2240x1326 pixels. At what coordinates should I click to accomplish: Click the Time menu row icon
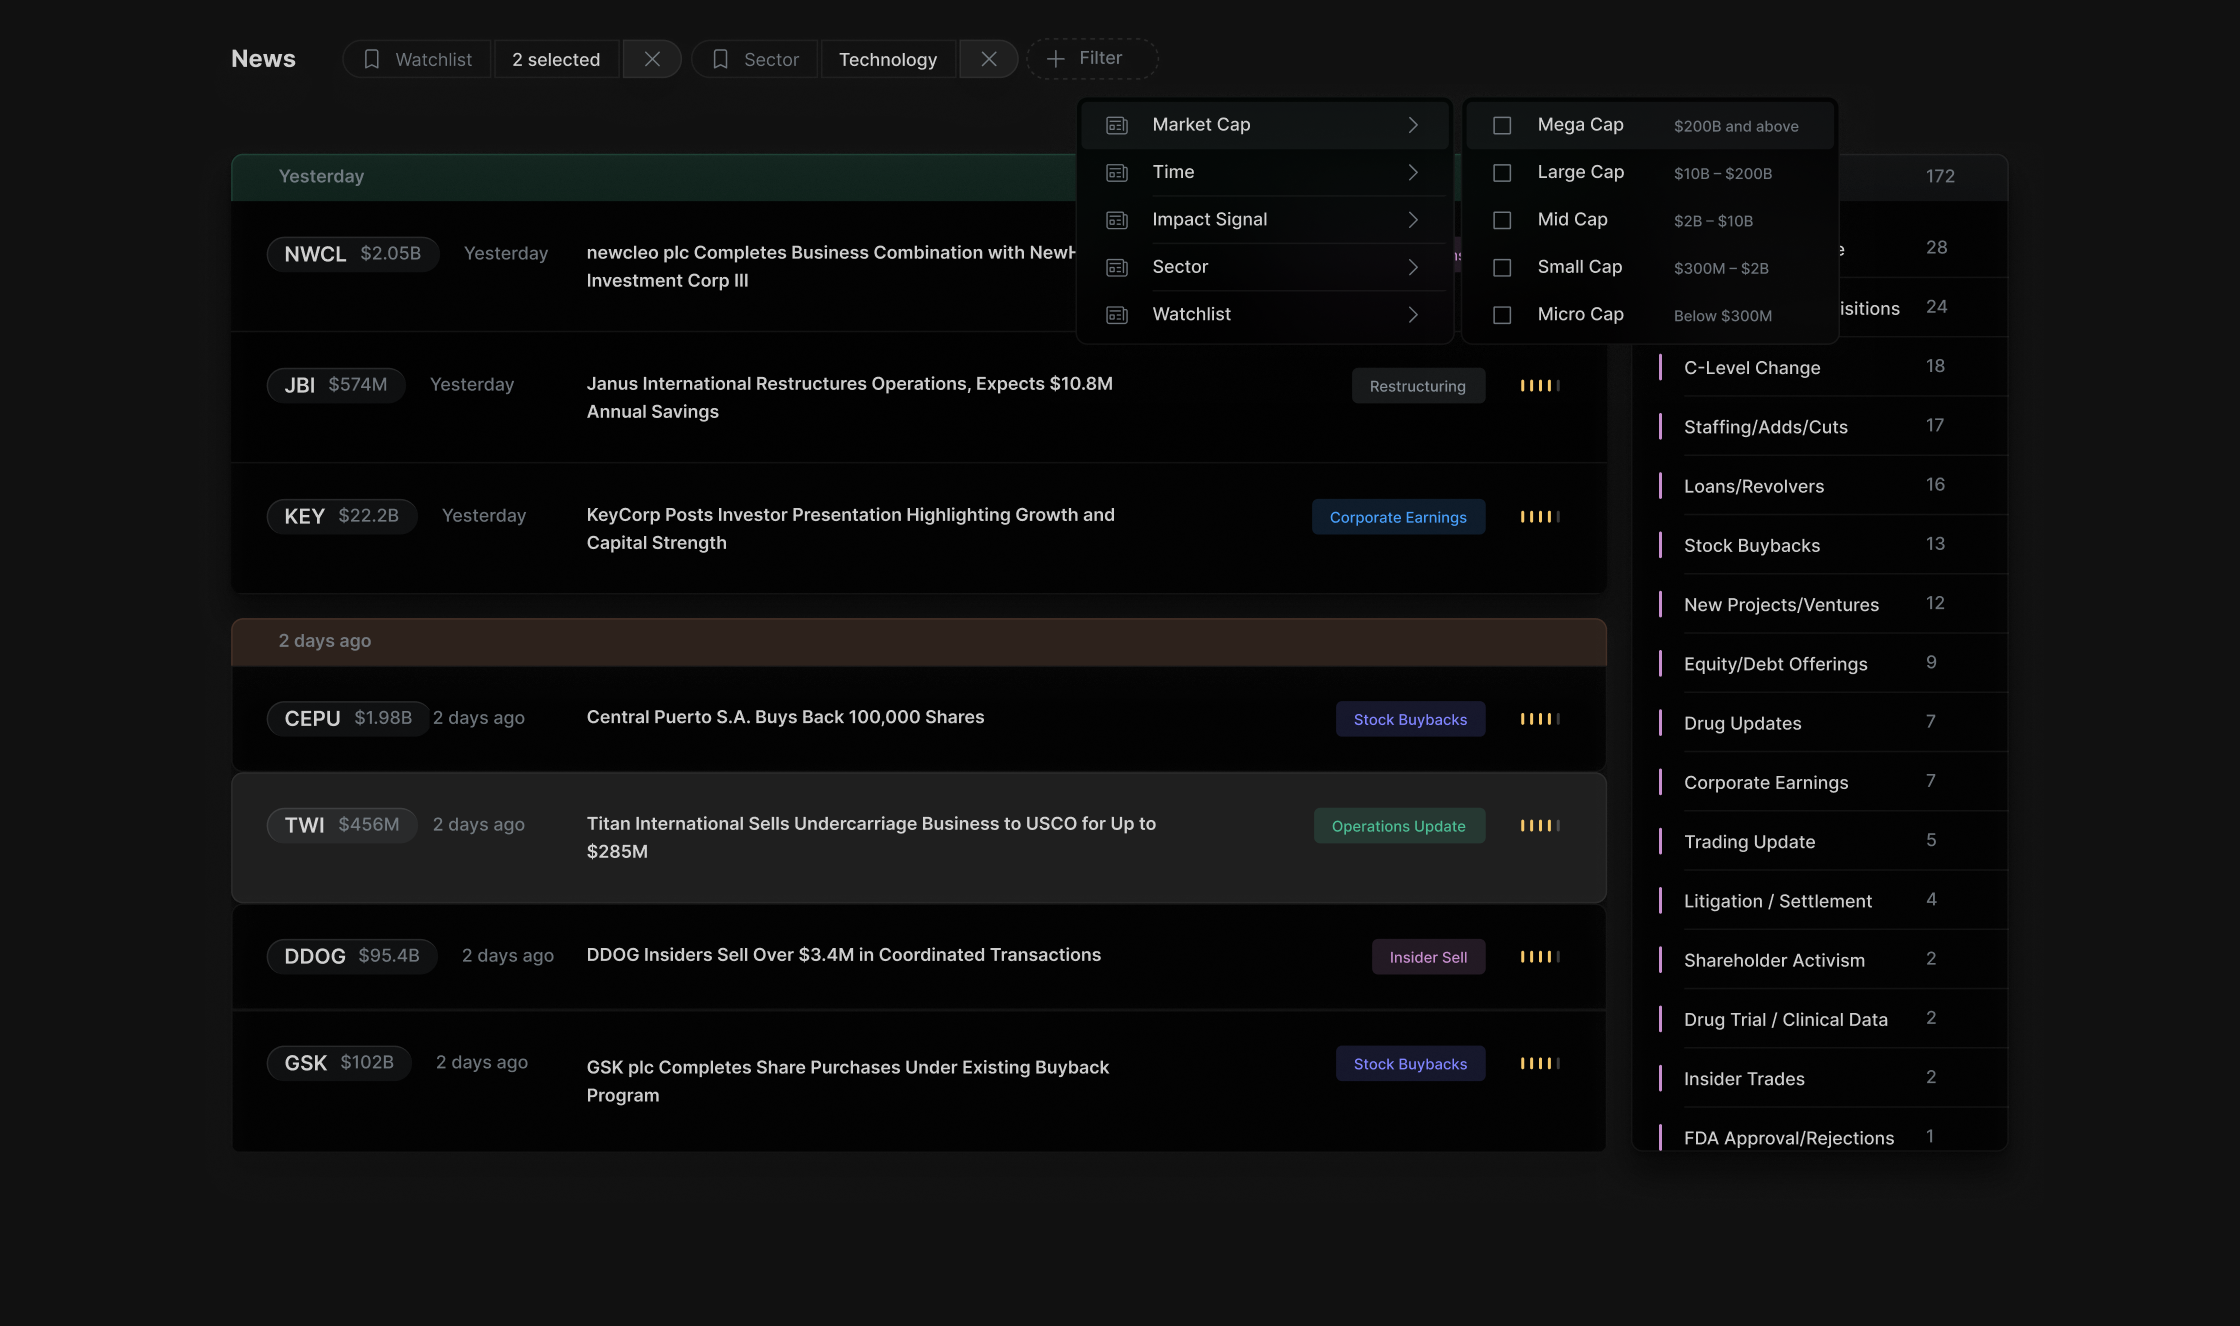[x=1117, y=173]
